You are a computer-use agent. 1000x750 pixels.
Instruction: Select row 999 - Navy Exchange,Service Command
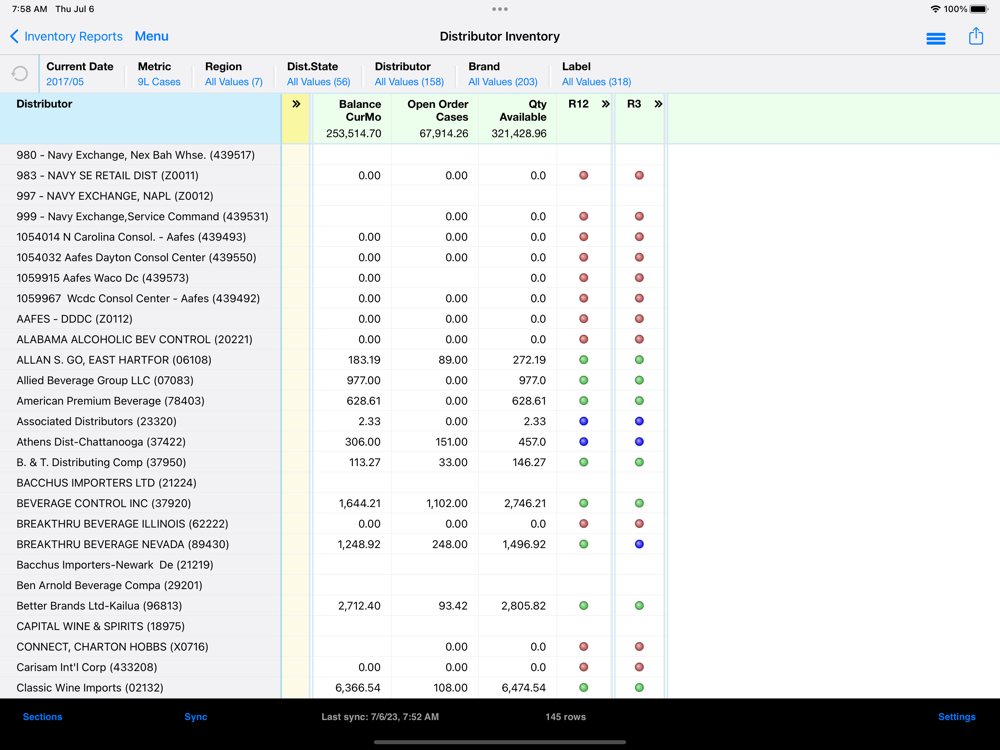[140, 216]
